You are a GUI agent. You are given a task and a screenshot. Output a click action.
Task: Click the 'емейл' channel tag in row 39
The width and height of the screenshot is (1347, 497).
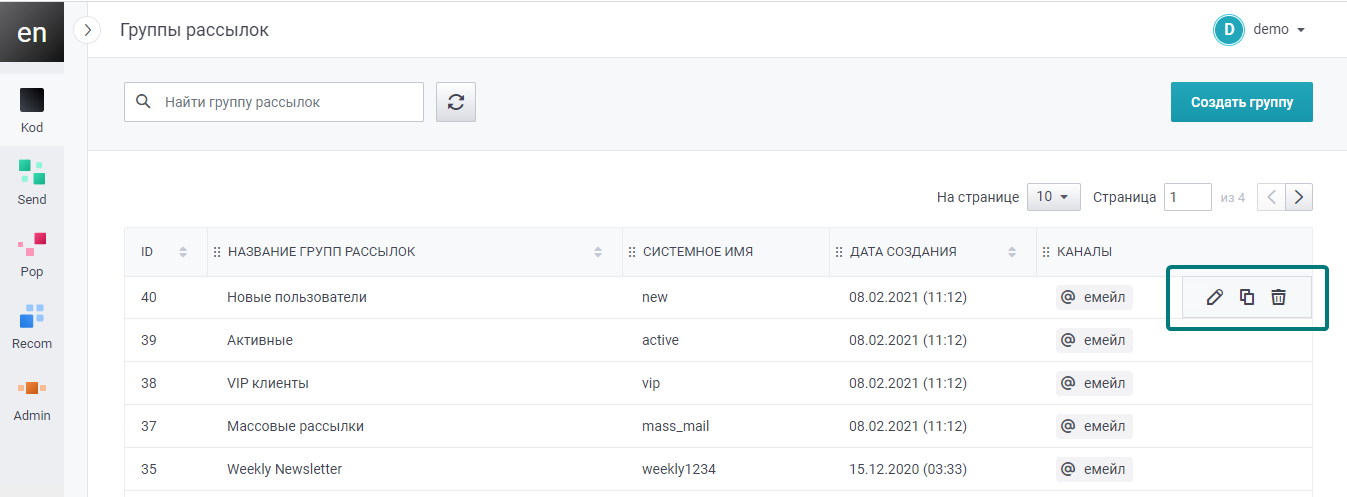(x=1094, y=340)
